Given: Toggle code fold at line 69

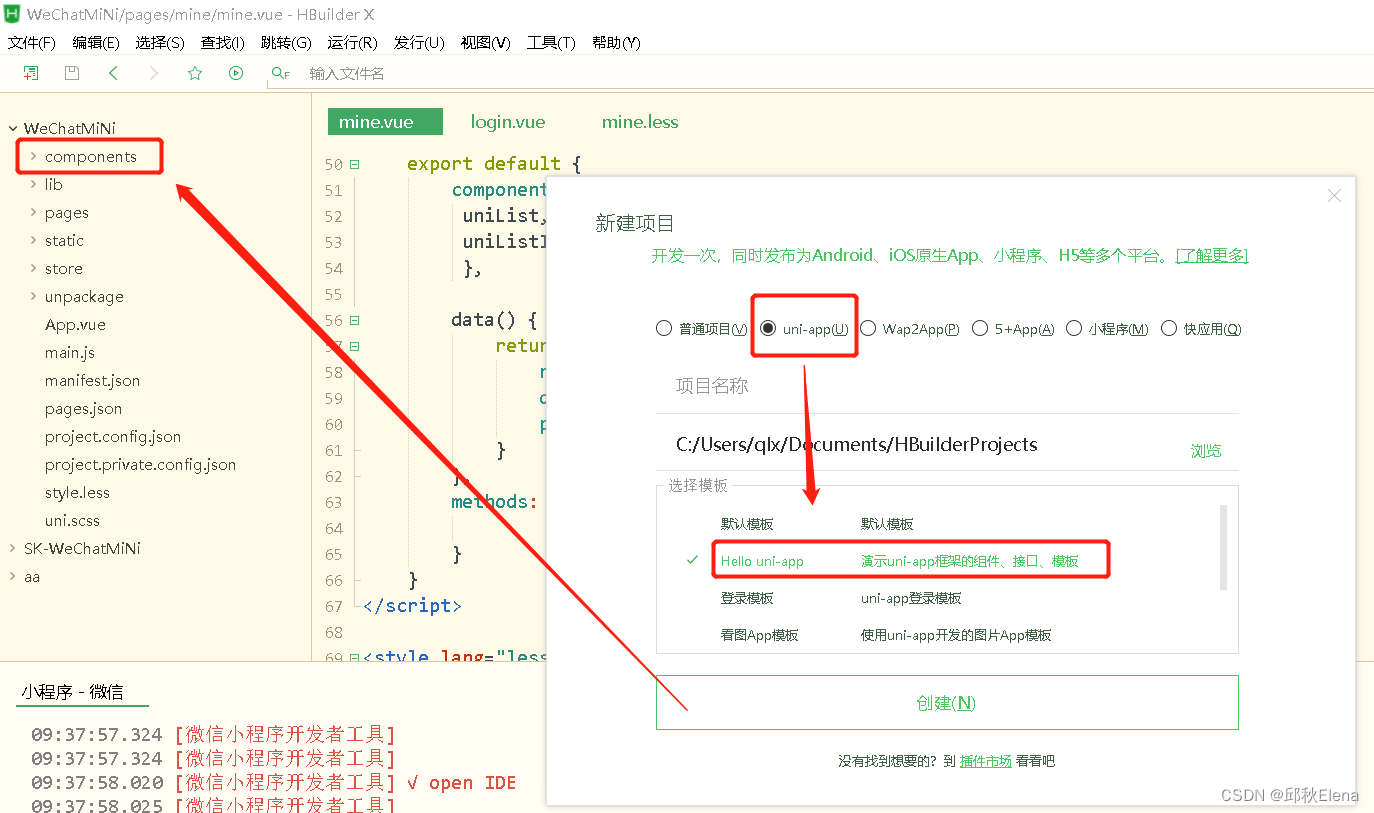Looking at the screenshot, I should (355, 658).
